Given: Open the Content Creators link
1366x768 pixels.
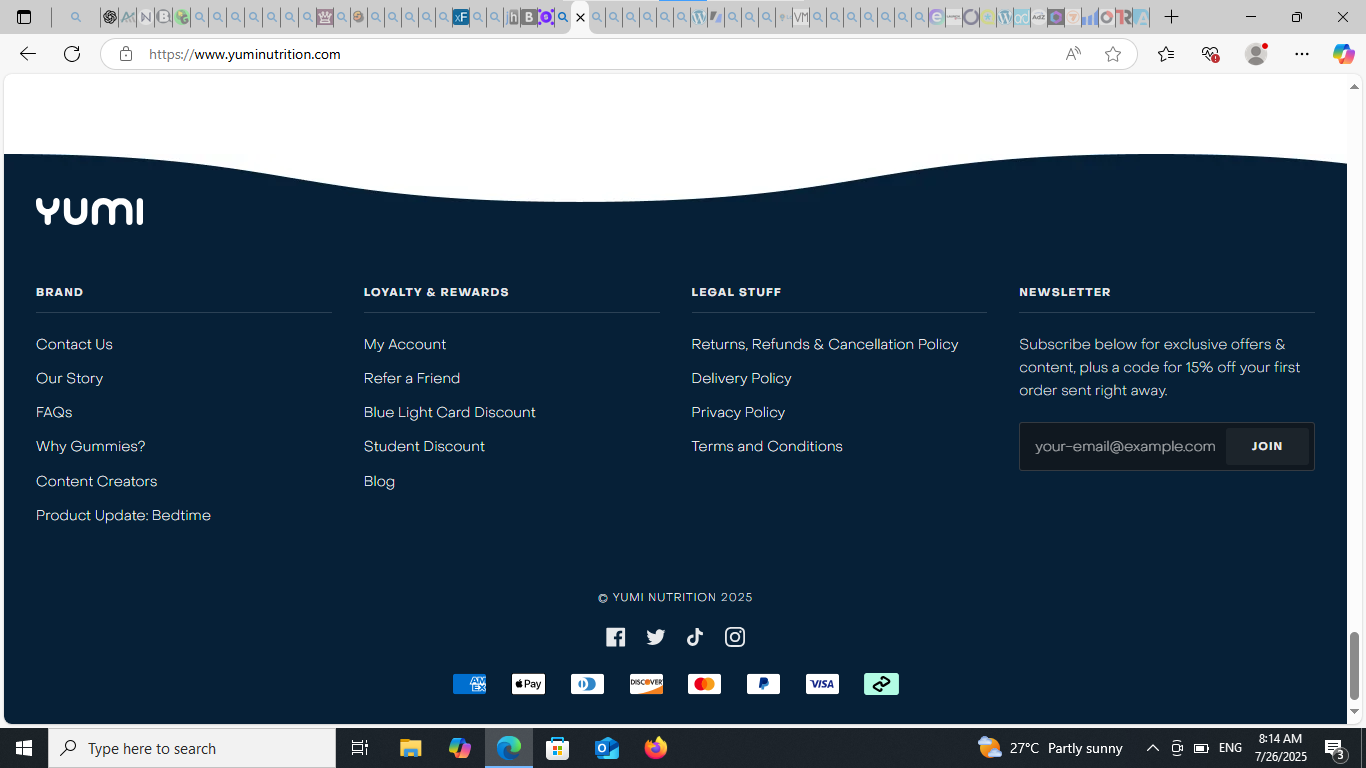Looking at the screenshot, I should coord(96,481).
